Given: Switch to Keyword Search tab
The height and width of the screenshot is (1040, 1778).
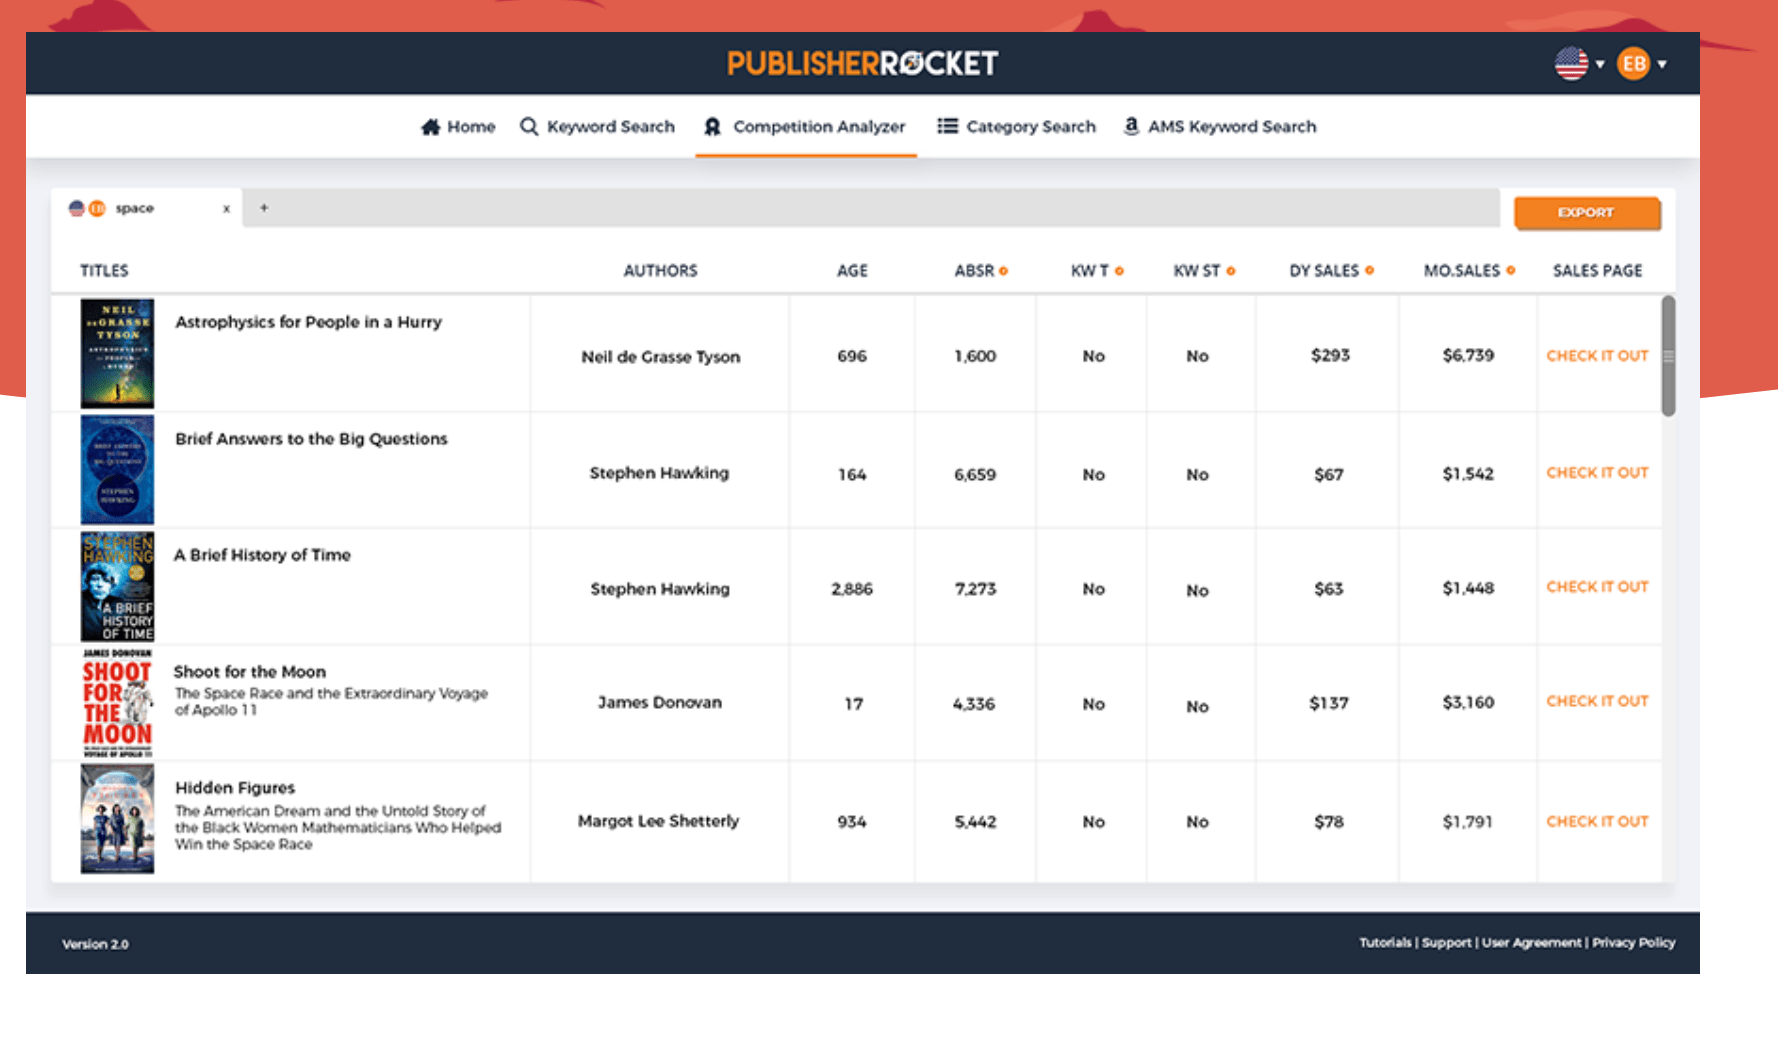Looking at the screenshot, I should 597,127.
